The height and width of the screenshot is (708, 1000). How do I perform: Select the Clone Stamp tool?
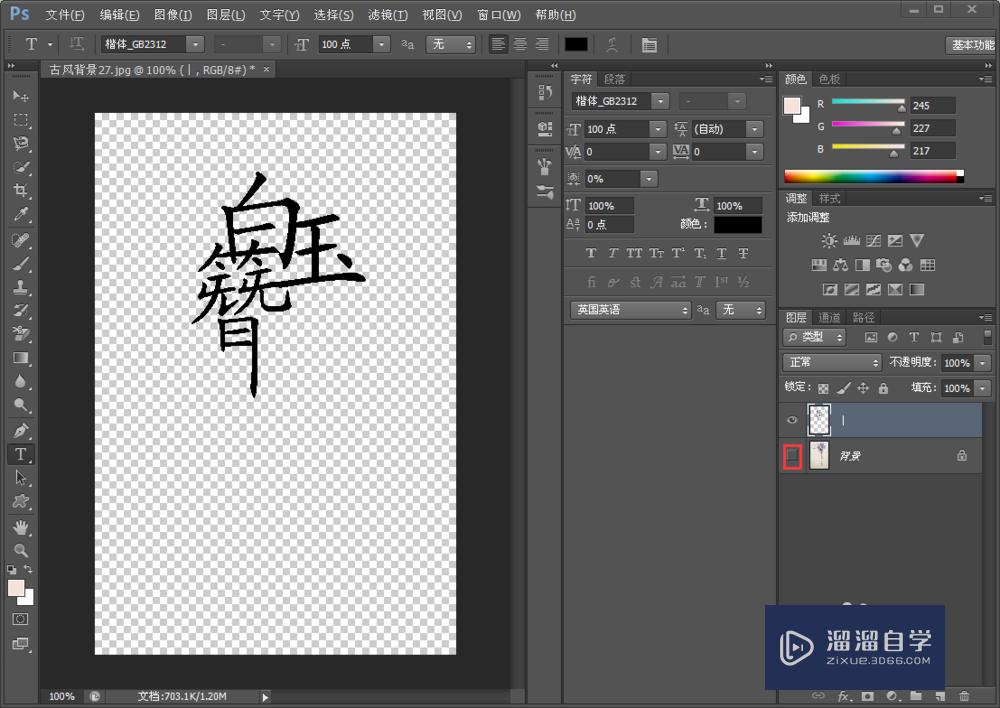click(20, 288)
